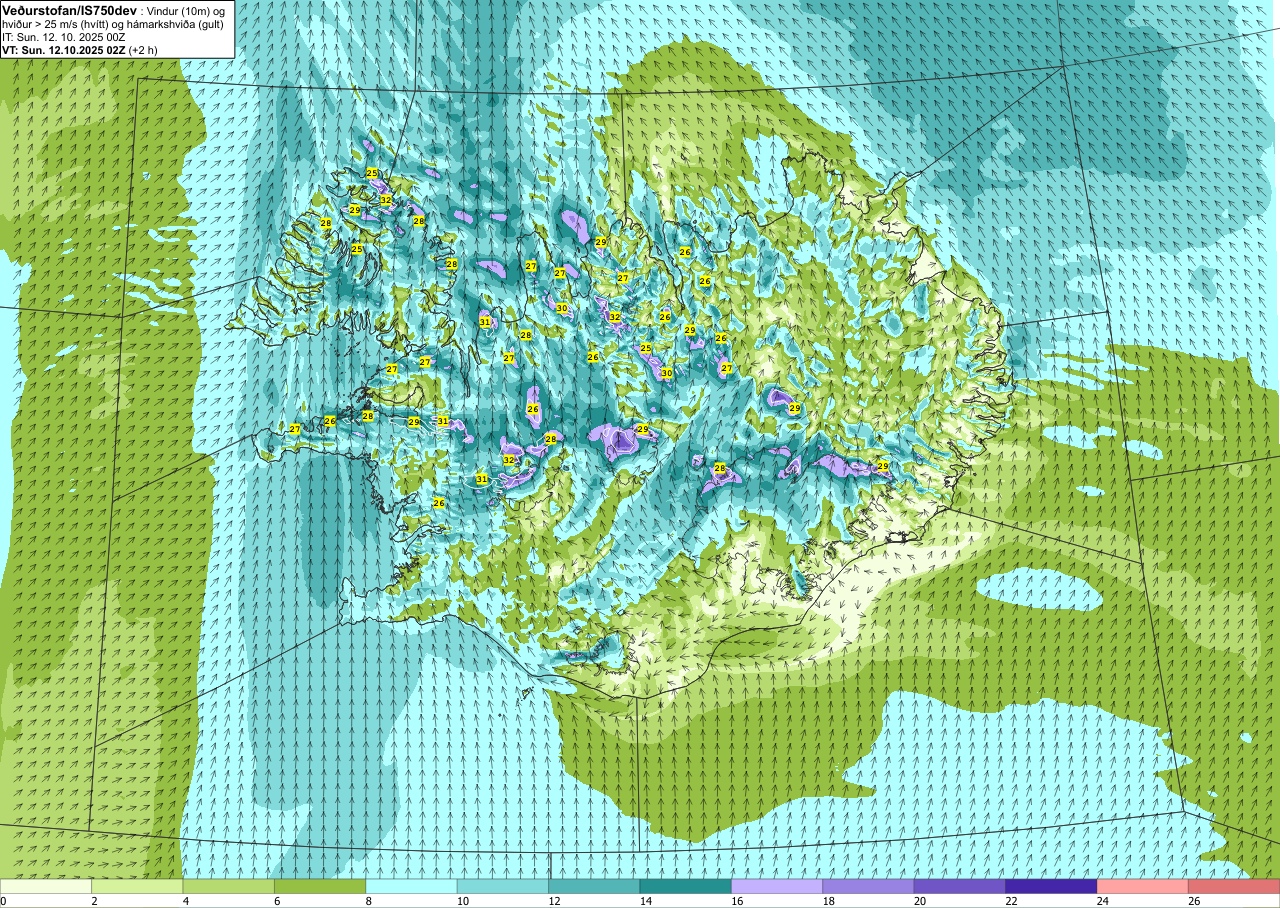The image size is (1280, 908).
Task: Click the 8–10 m/s pale cyan legend swatch
Action: coord(411,887)
